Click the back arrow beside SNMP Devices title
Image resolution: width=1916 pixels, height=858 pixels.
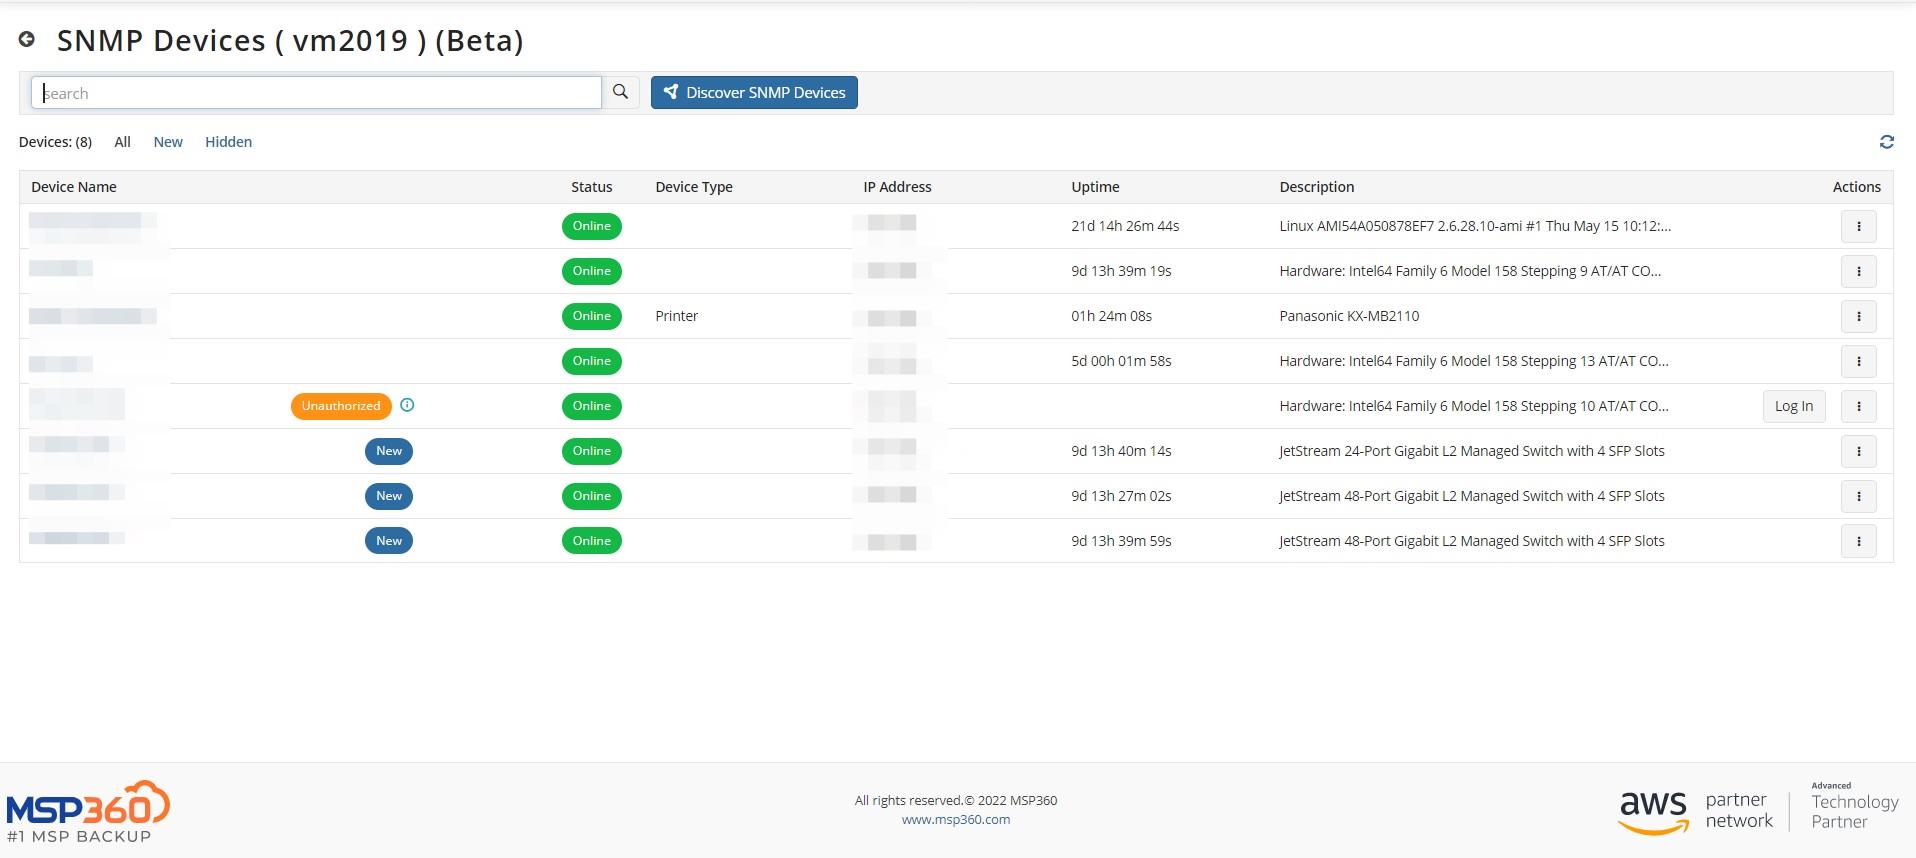pos(27,39)
